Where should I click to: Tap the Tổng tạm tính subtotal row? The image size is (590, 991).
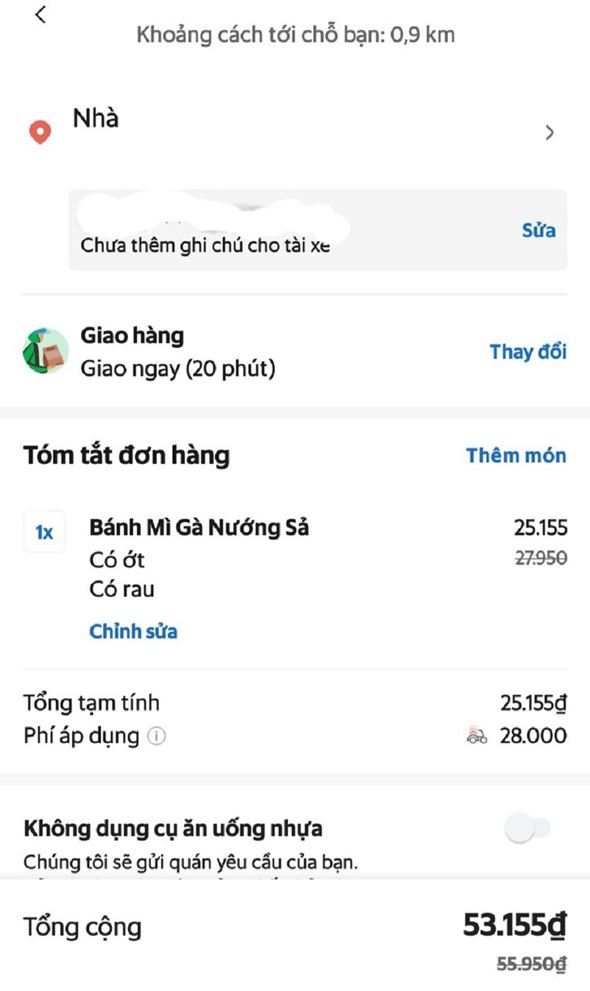[x=295, y=703]
